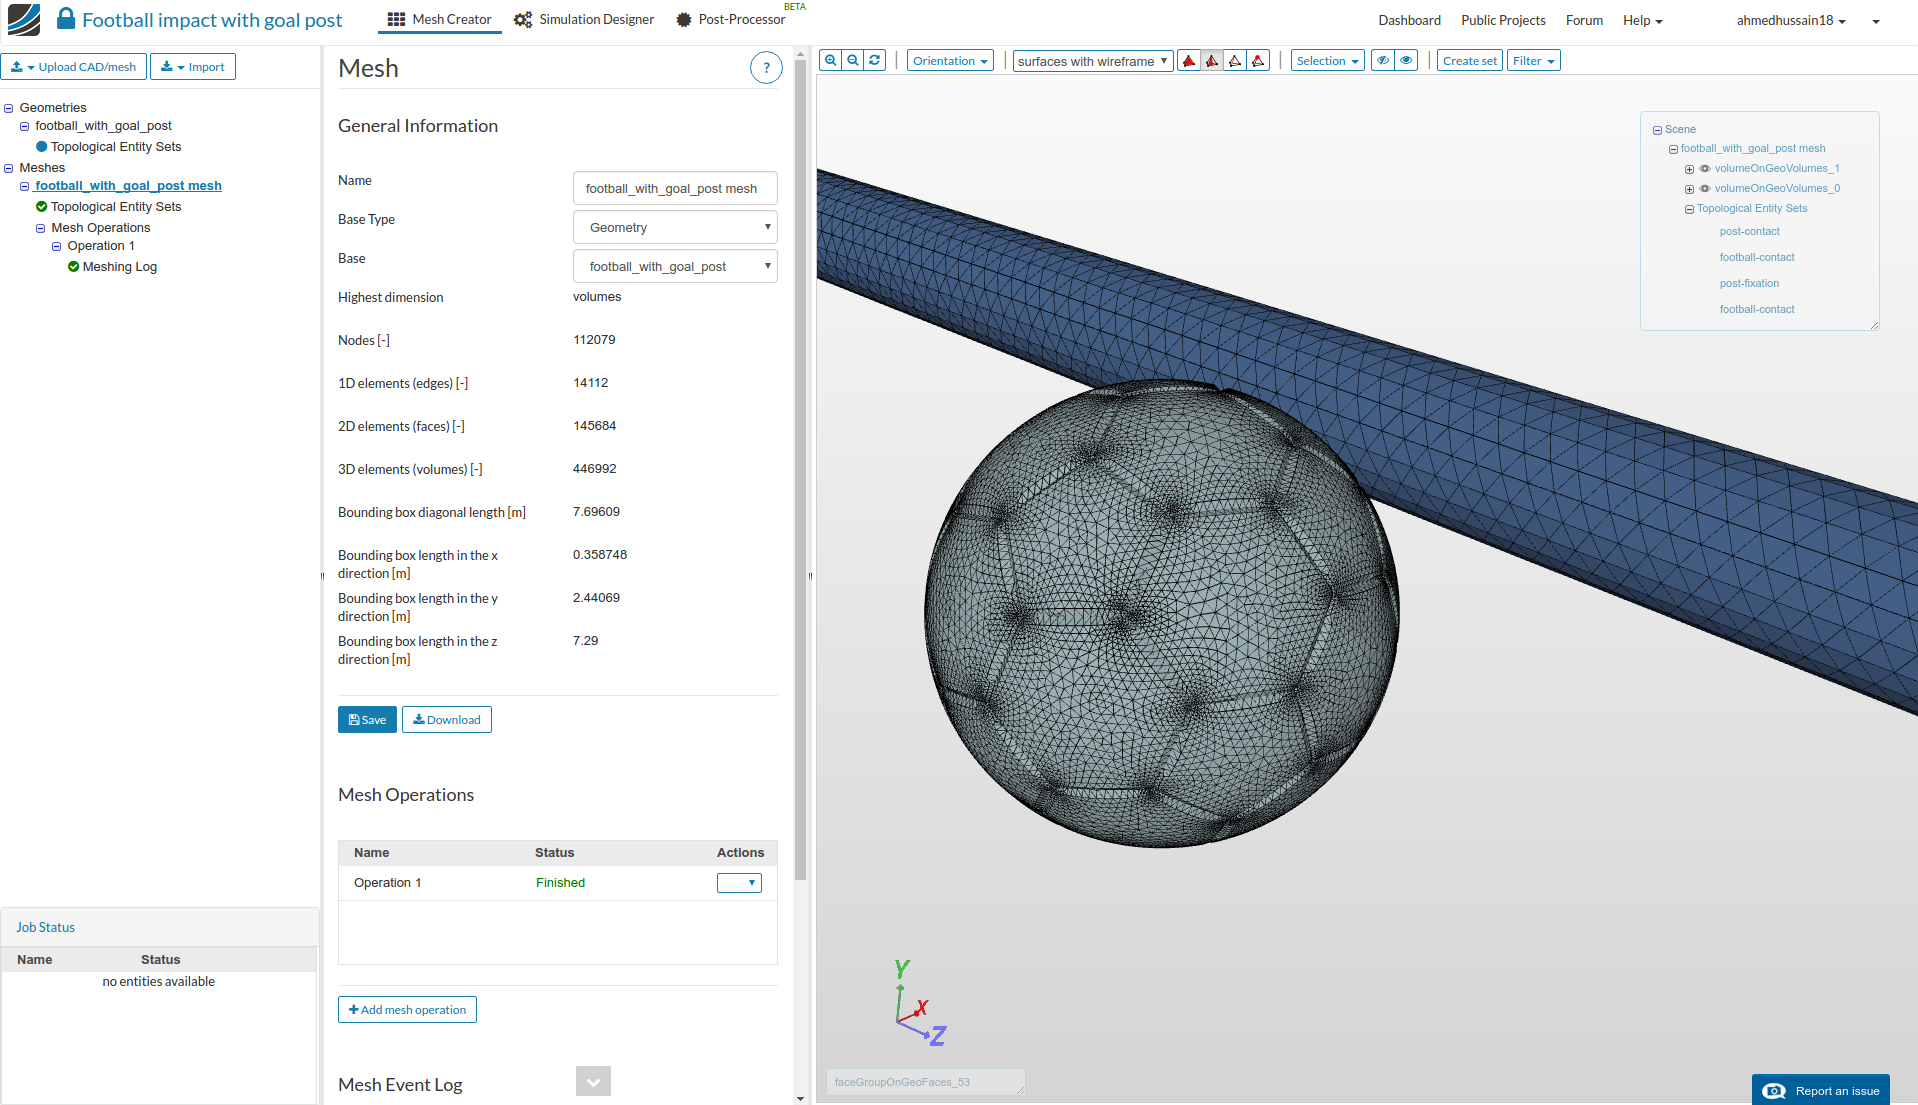Click the show-all eye icon in toolbar
Screen dimensions: 1918x1105
(x=1407, y=61)
